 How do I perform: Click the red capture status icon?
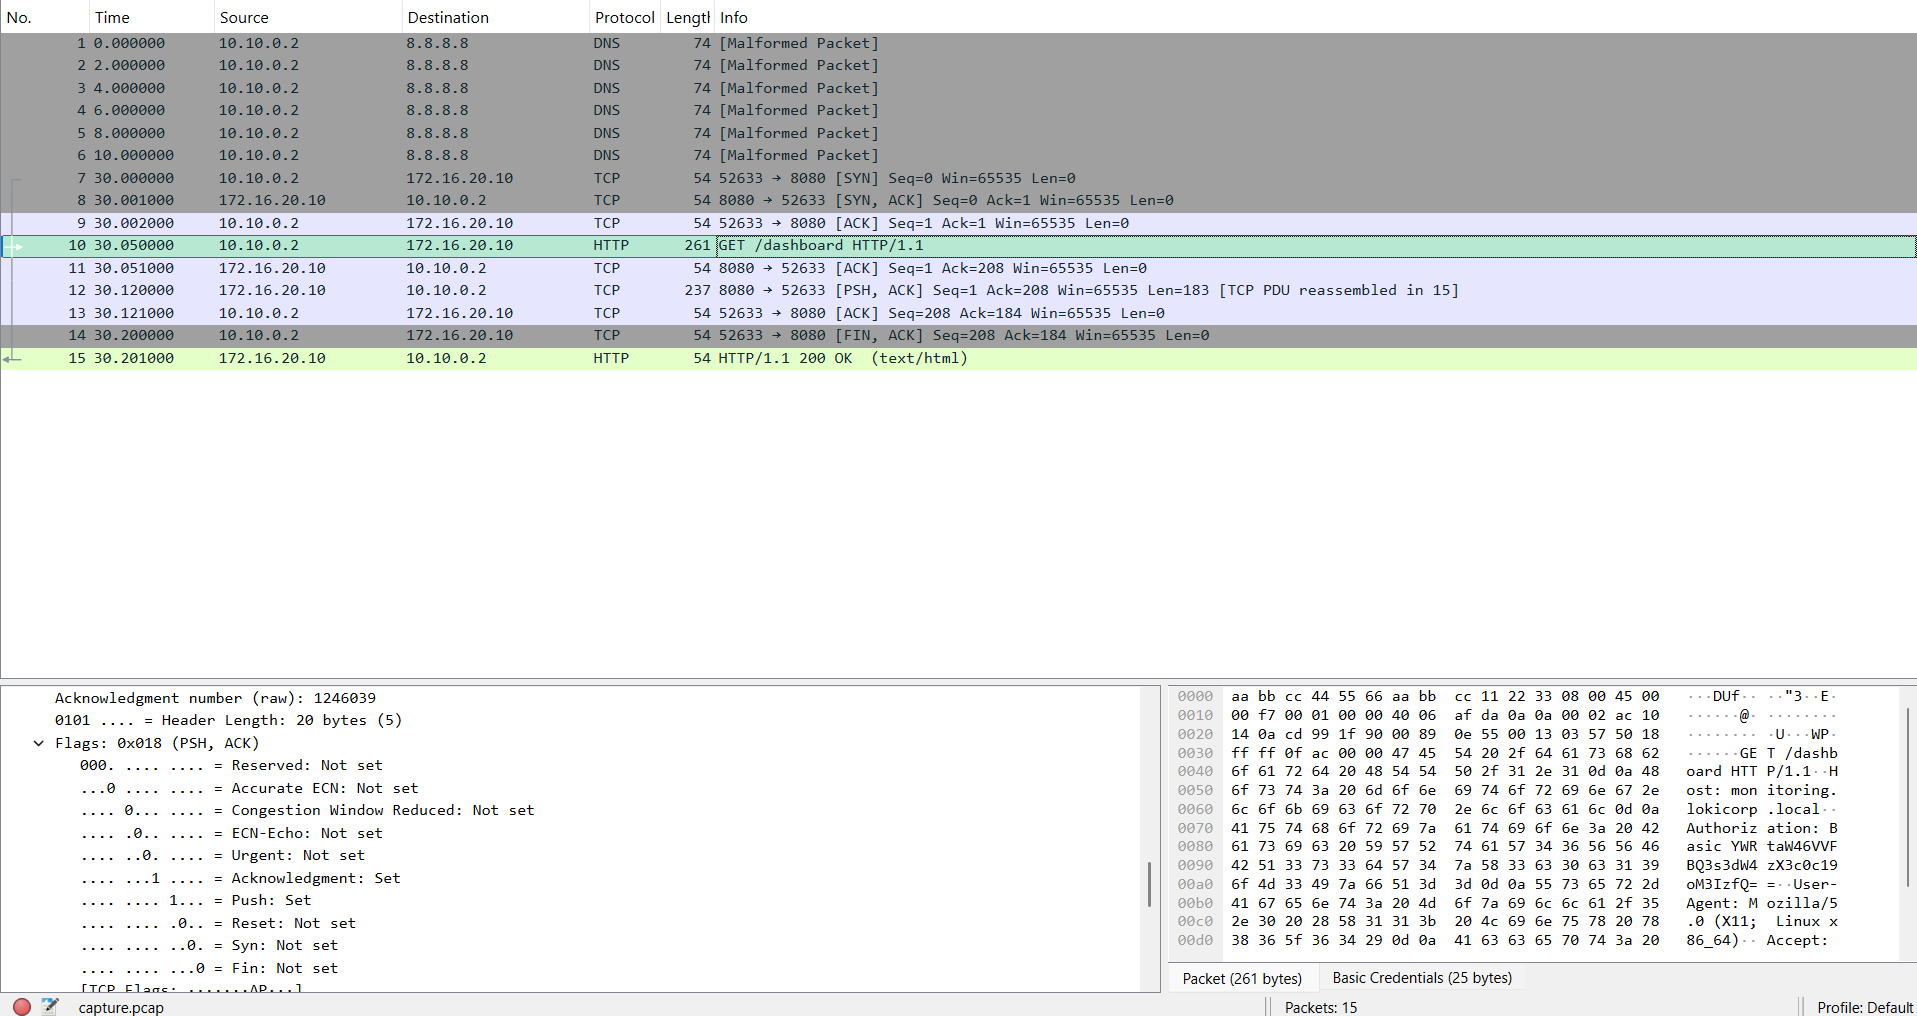pyautogui.click(x=22, y=1006)
